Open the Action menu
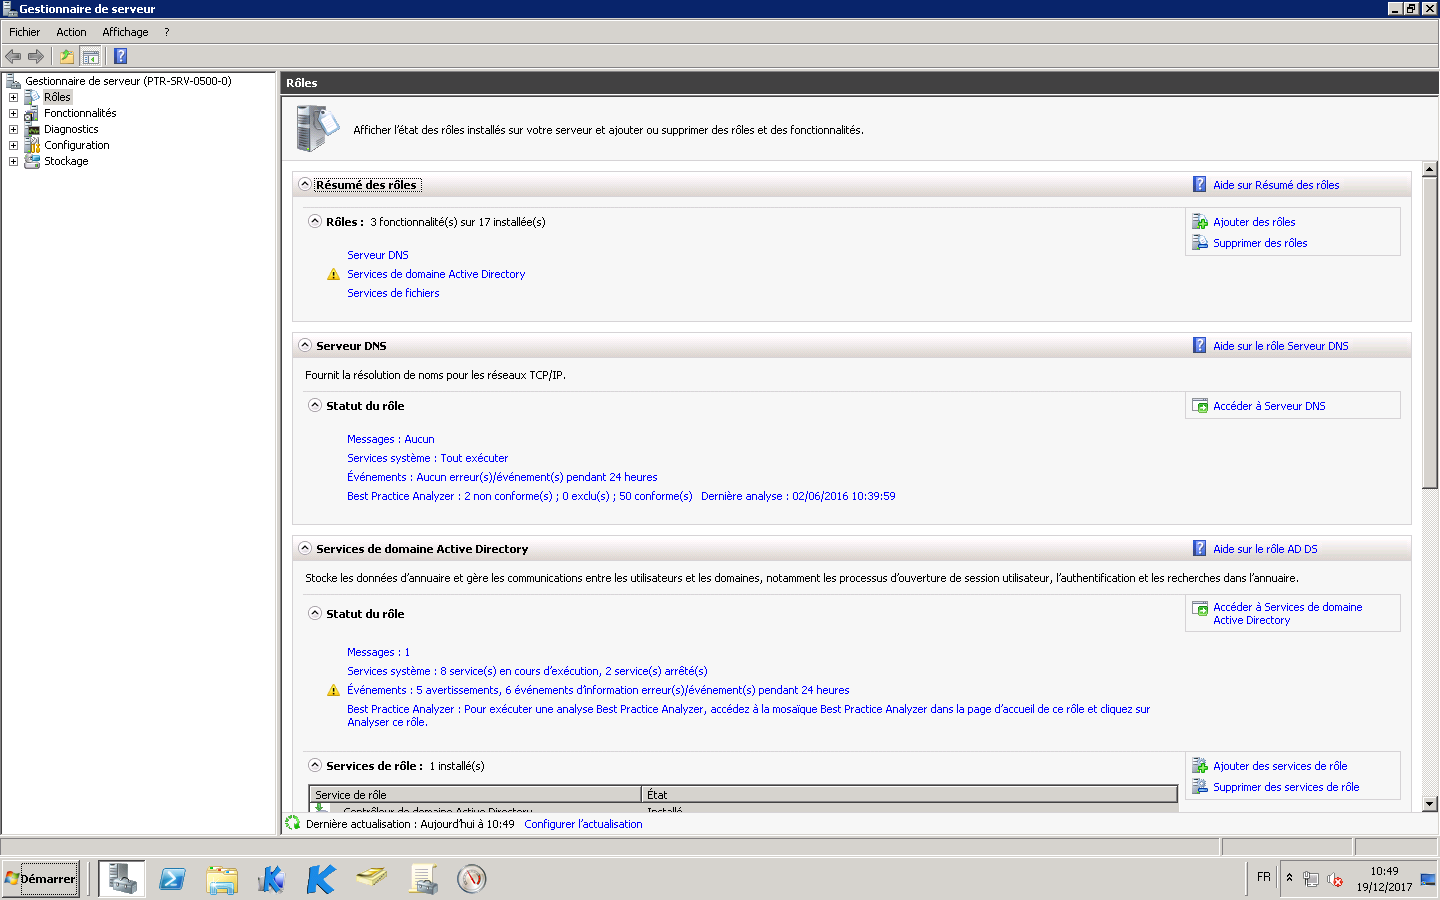The width and height of the screenshot is (1440, 900). [x=71, y=32]
